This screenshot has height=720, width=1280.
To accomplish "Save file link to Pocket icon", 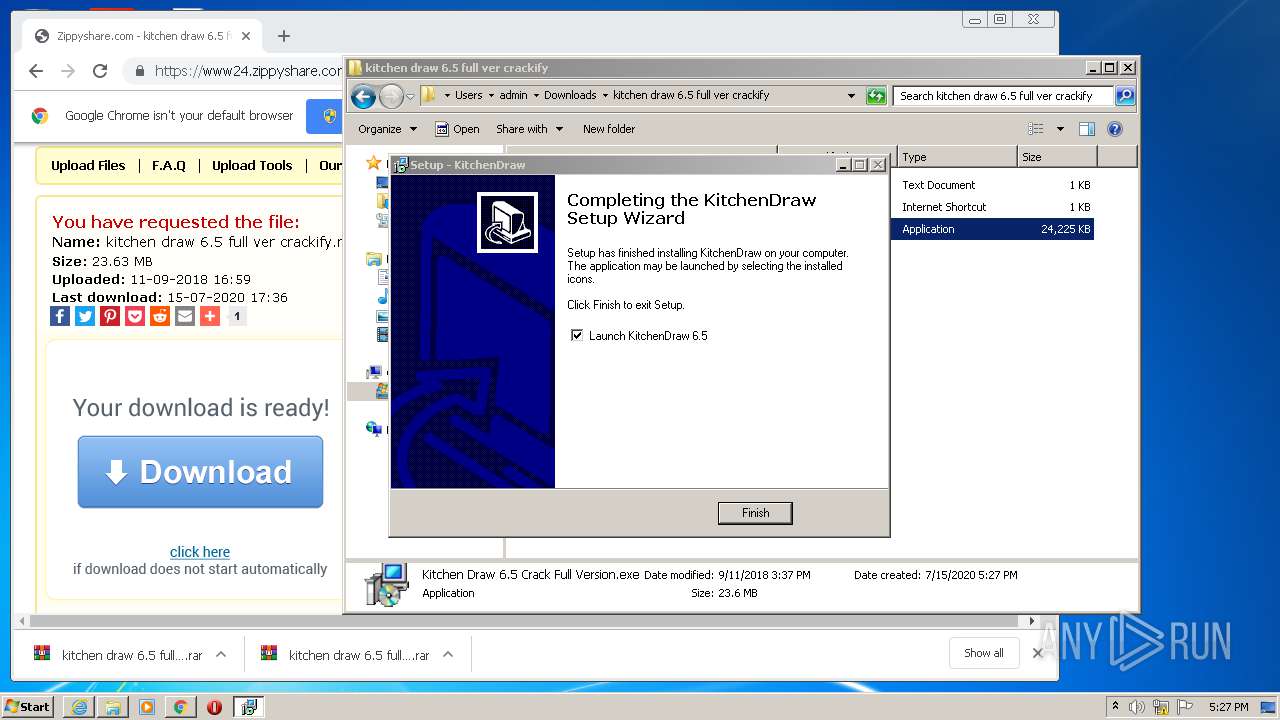I will [135, 316].
